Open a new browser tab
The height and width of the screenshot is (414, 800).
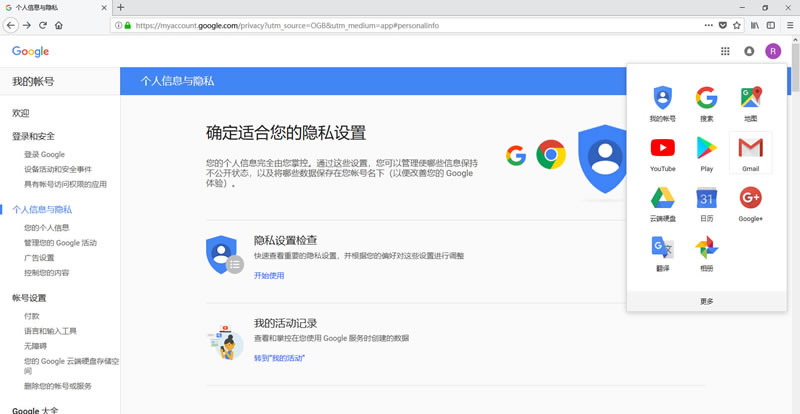(120, 7)
